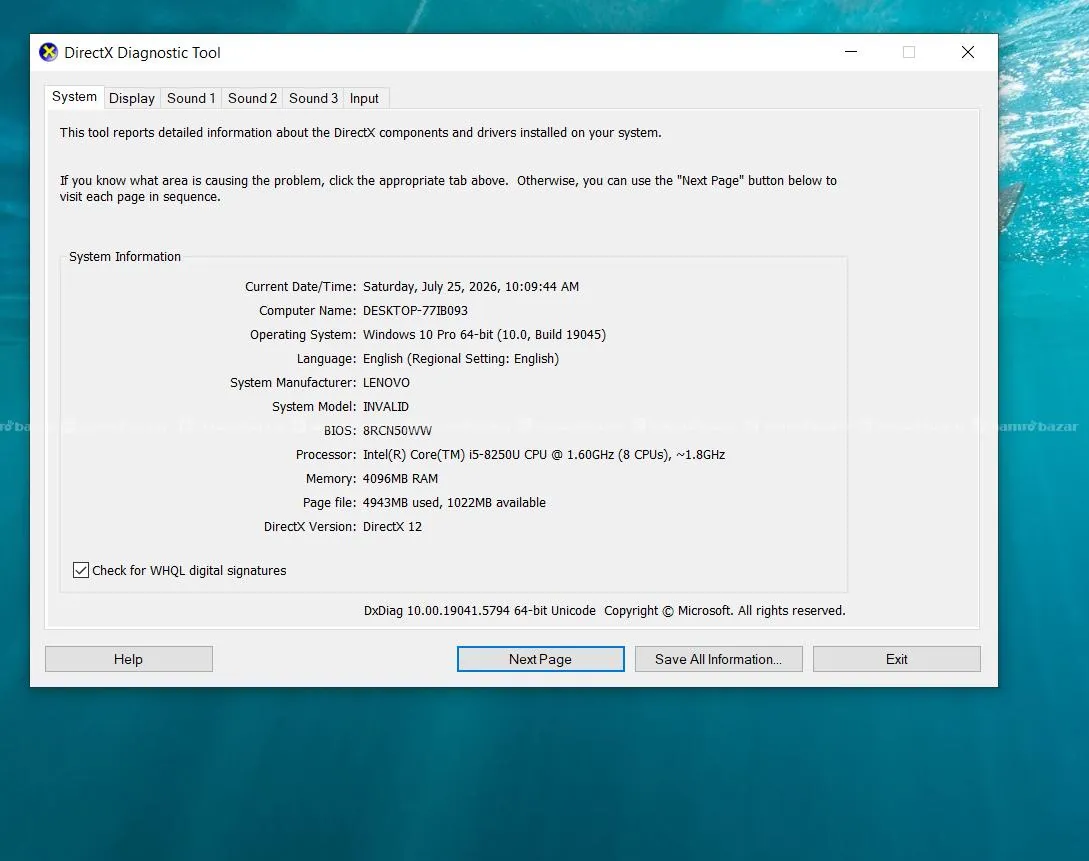Click the Next Page button
The width and height of the screenshot is (1089, 861).
point(540,659)
